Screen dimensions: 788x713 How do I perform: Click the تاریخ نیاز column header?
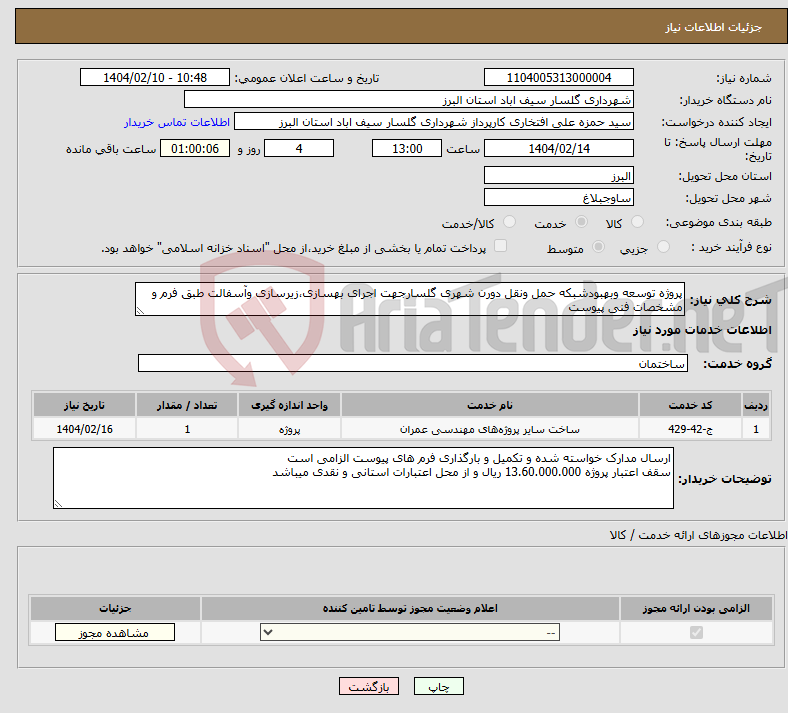point(84,405)
